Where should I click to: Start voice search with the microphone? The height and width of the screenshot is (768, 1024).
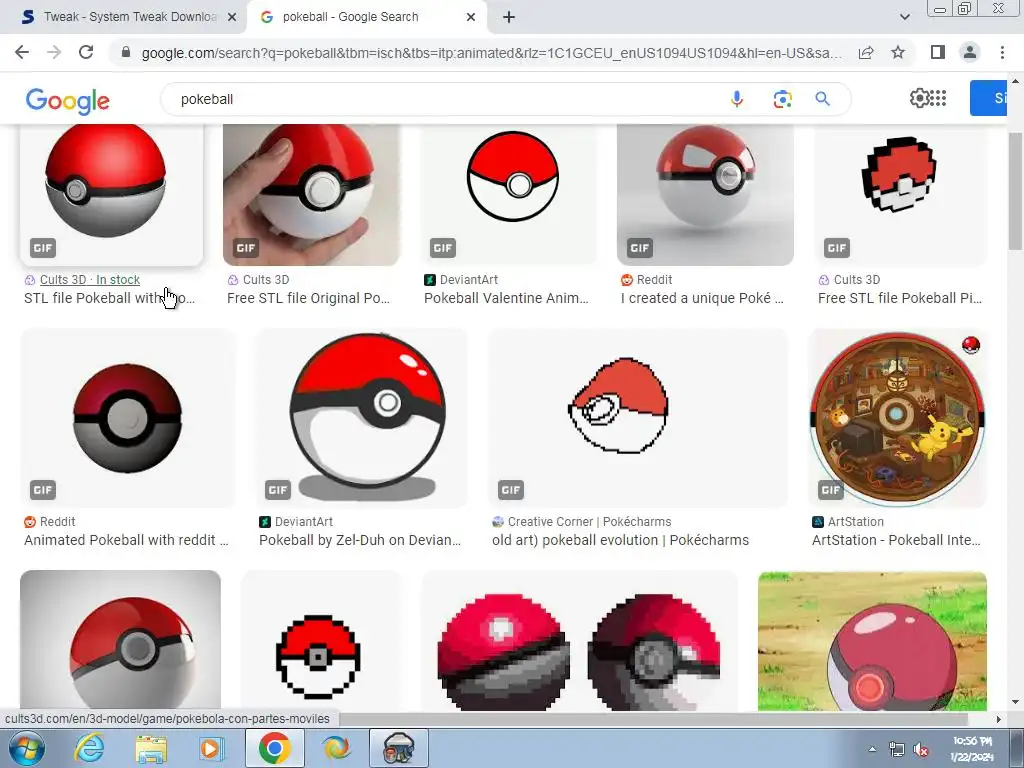point(737,99)
